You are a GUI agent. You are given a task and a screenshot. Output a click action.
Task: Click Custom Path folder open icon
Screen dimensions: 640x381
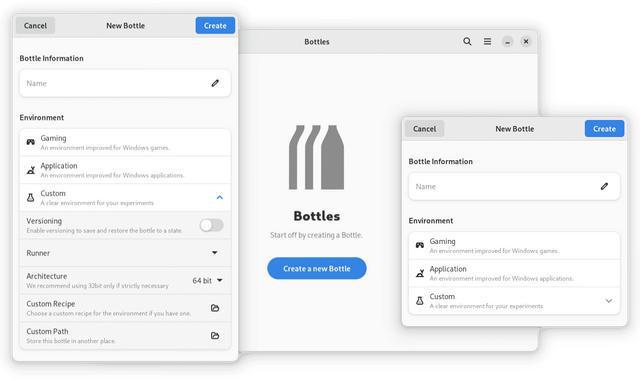point(215,336)
